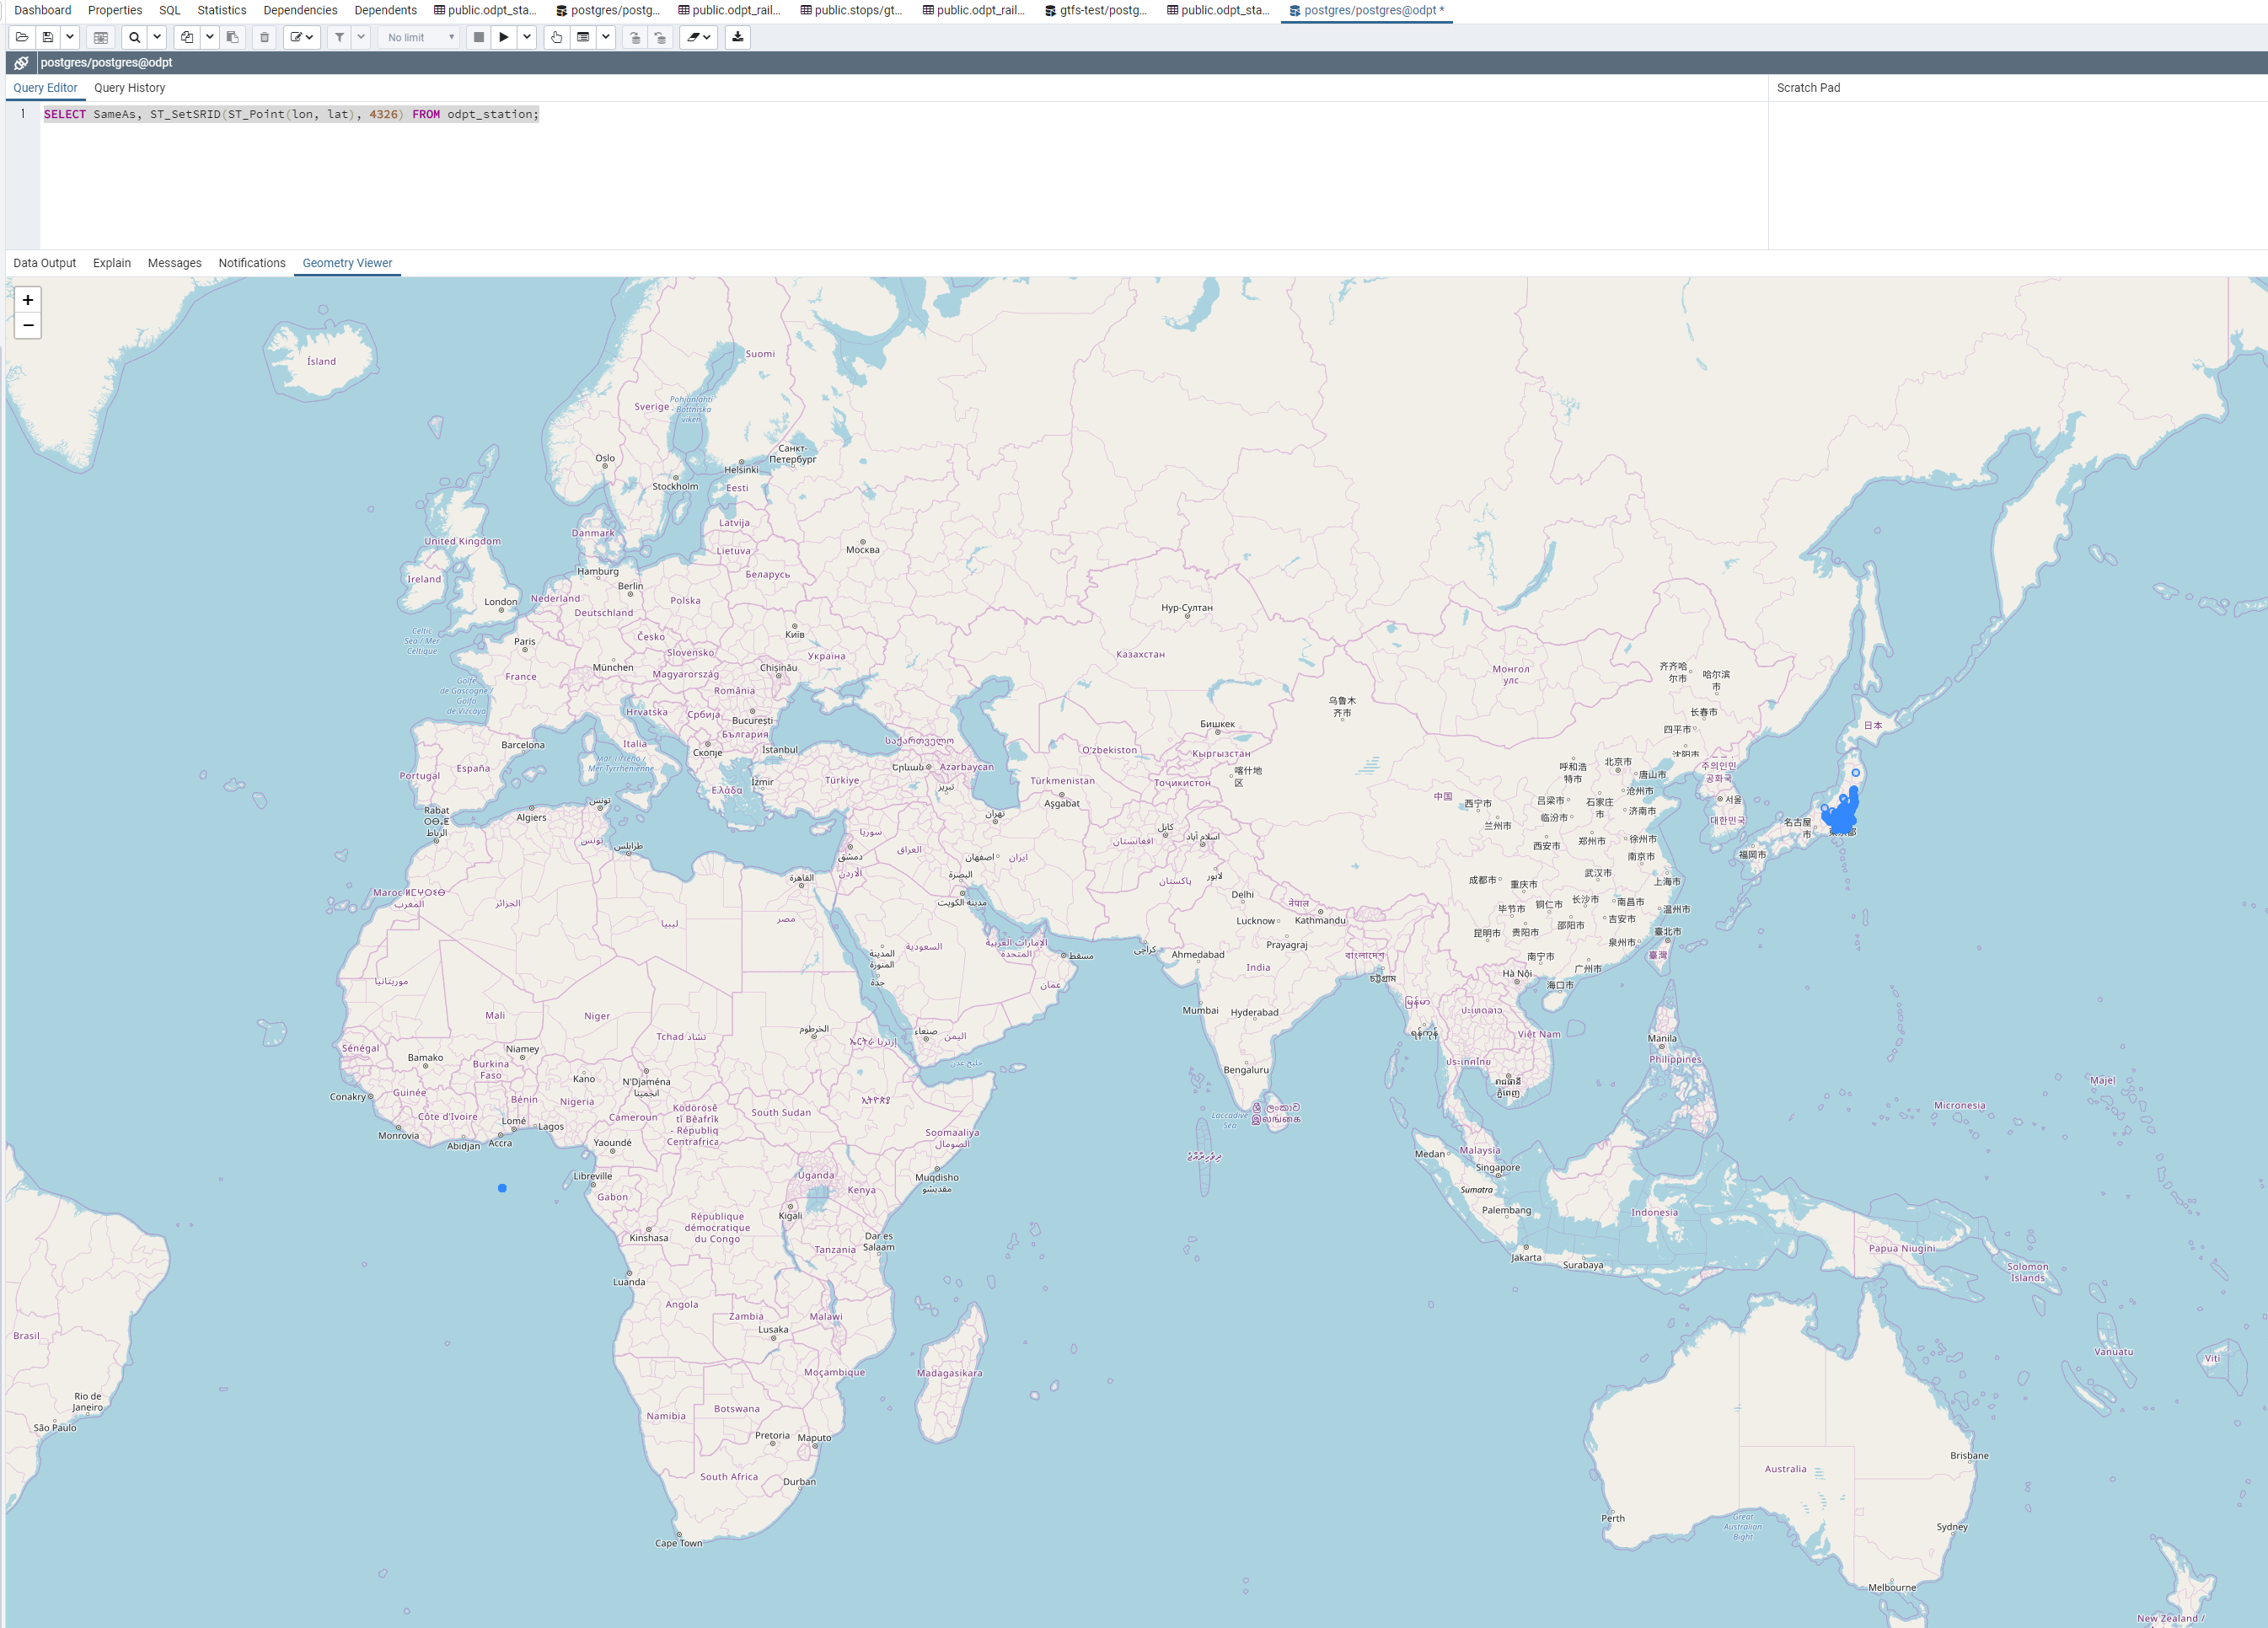Switch to the Messages tab
This screenshot has width=2268, height=1628.
(174, 263)
